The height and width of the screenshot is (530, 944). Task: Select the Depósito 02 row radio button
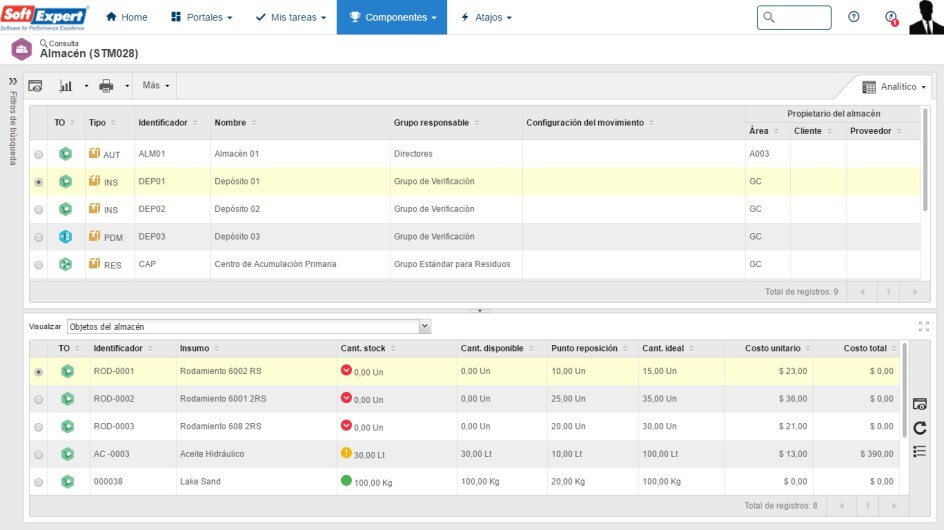39,210
